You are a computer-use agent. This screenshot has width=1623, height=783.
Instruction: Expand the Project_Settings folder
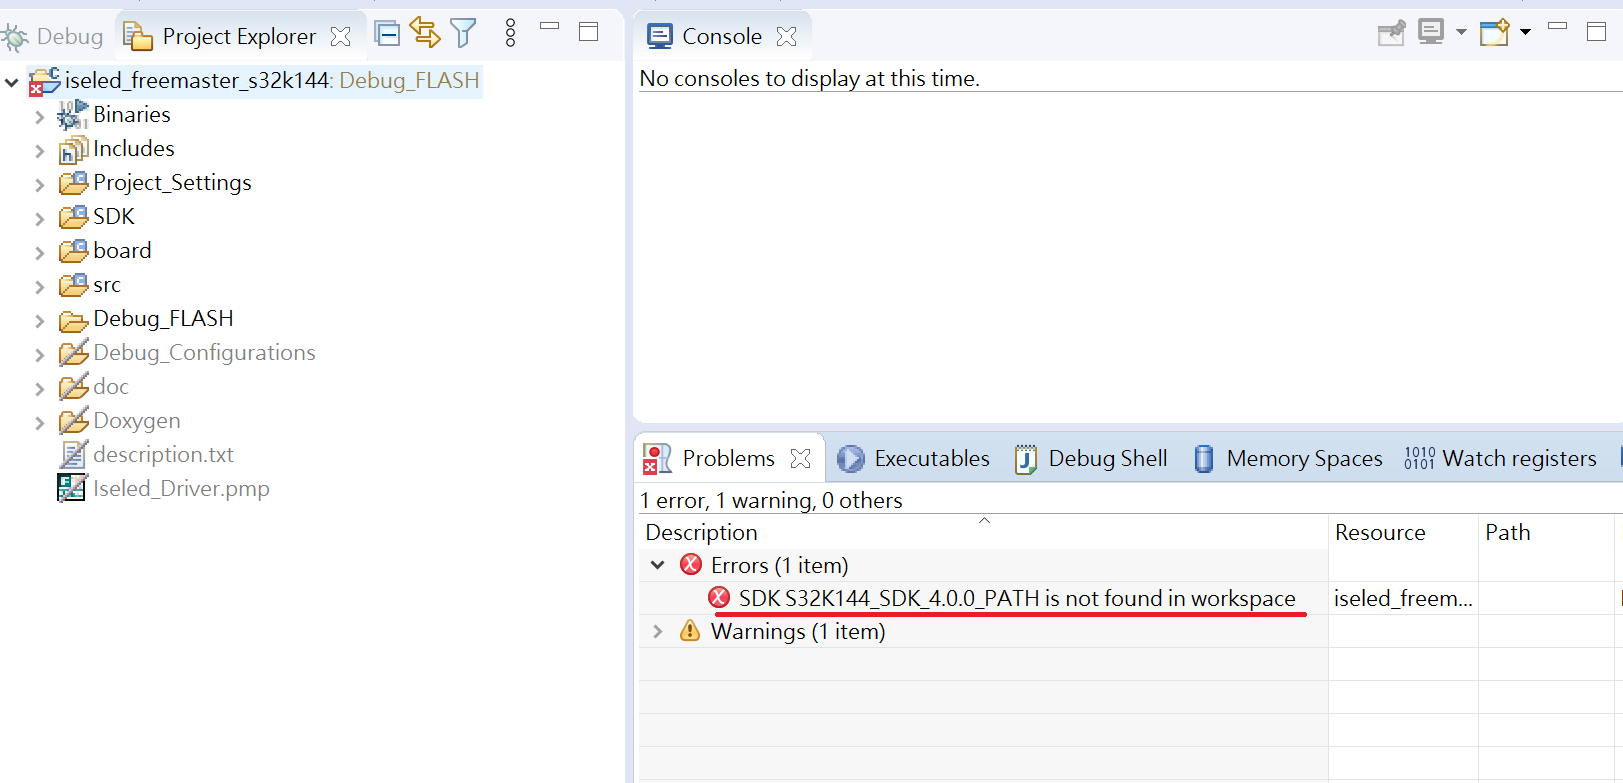click(40, 185)
